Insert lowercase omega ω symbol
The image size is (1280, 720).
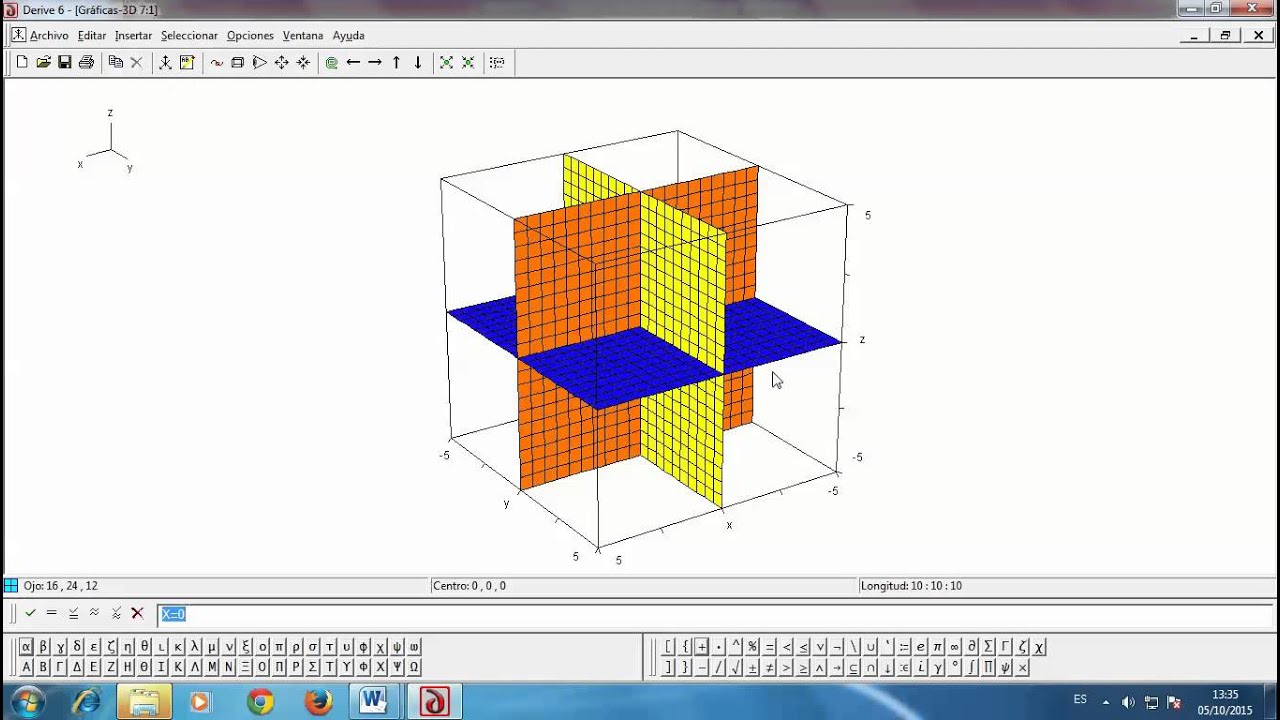[x=413, y=647]
